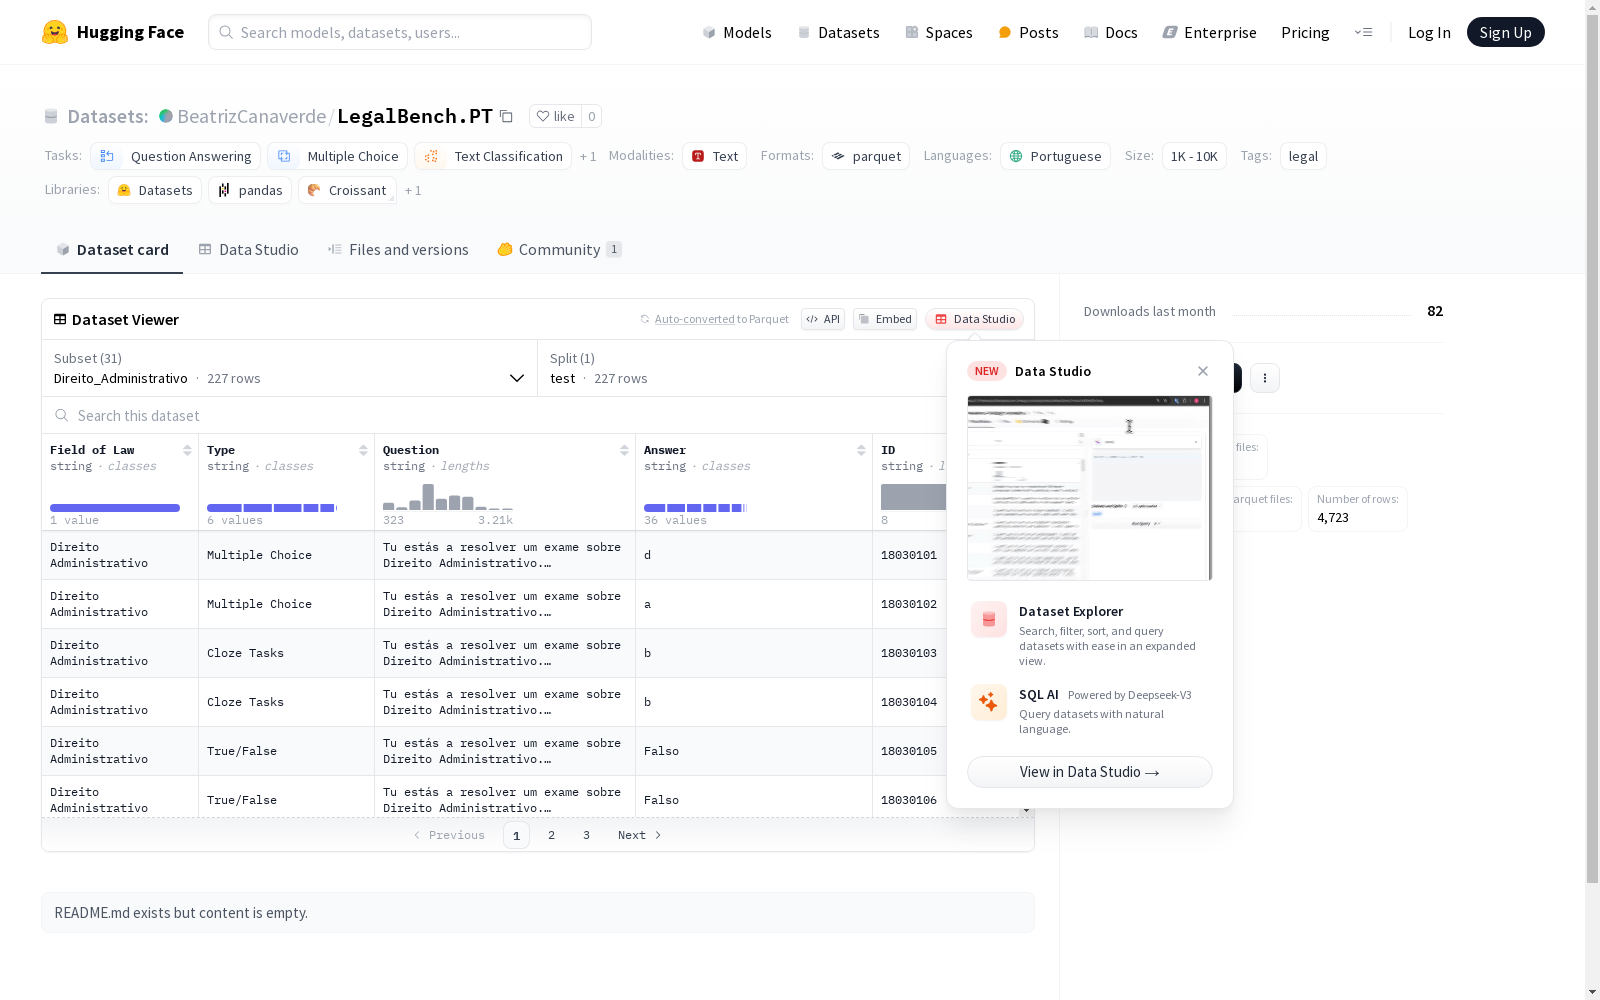Click the Question lengths histogram
The width and height of the screenshot is (1600, 1000).
(x=448, y=497)
